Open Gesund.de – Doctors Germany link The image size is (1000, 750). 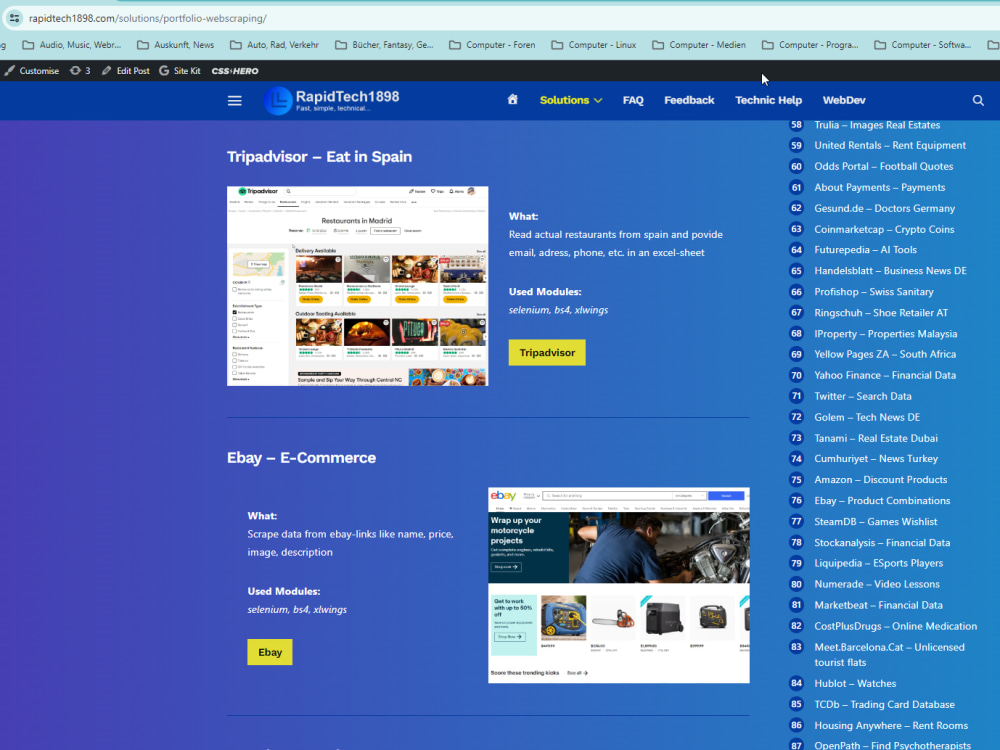click(884, 209)
